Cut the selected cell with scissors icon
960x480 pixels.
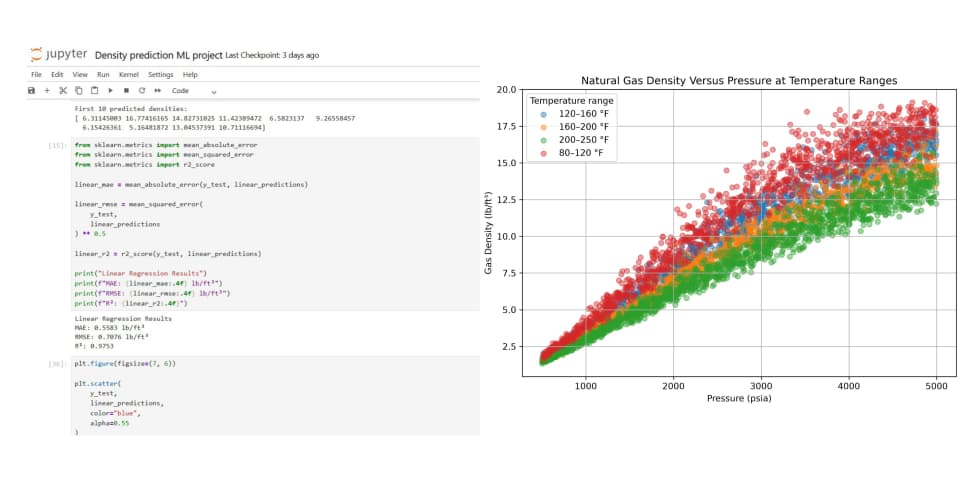(x=62, y=91)
